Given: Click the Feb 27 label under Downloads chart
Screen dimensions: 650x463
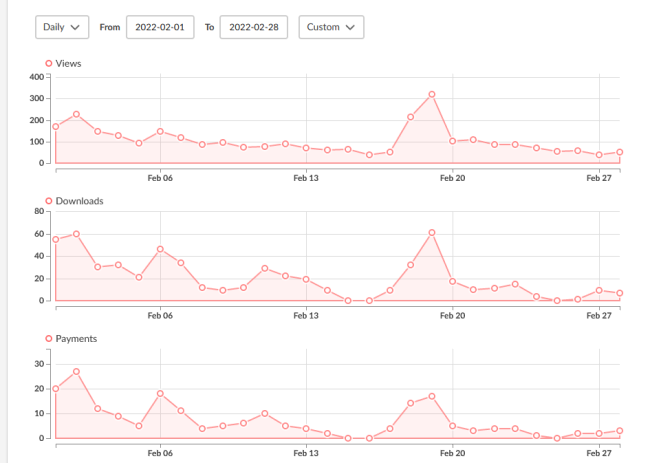Looking at the screenshot, I should [599, 316].
